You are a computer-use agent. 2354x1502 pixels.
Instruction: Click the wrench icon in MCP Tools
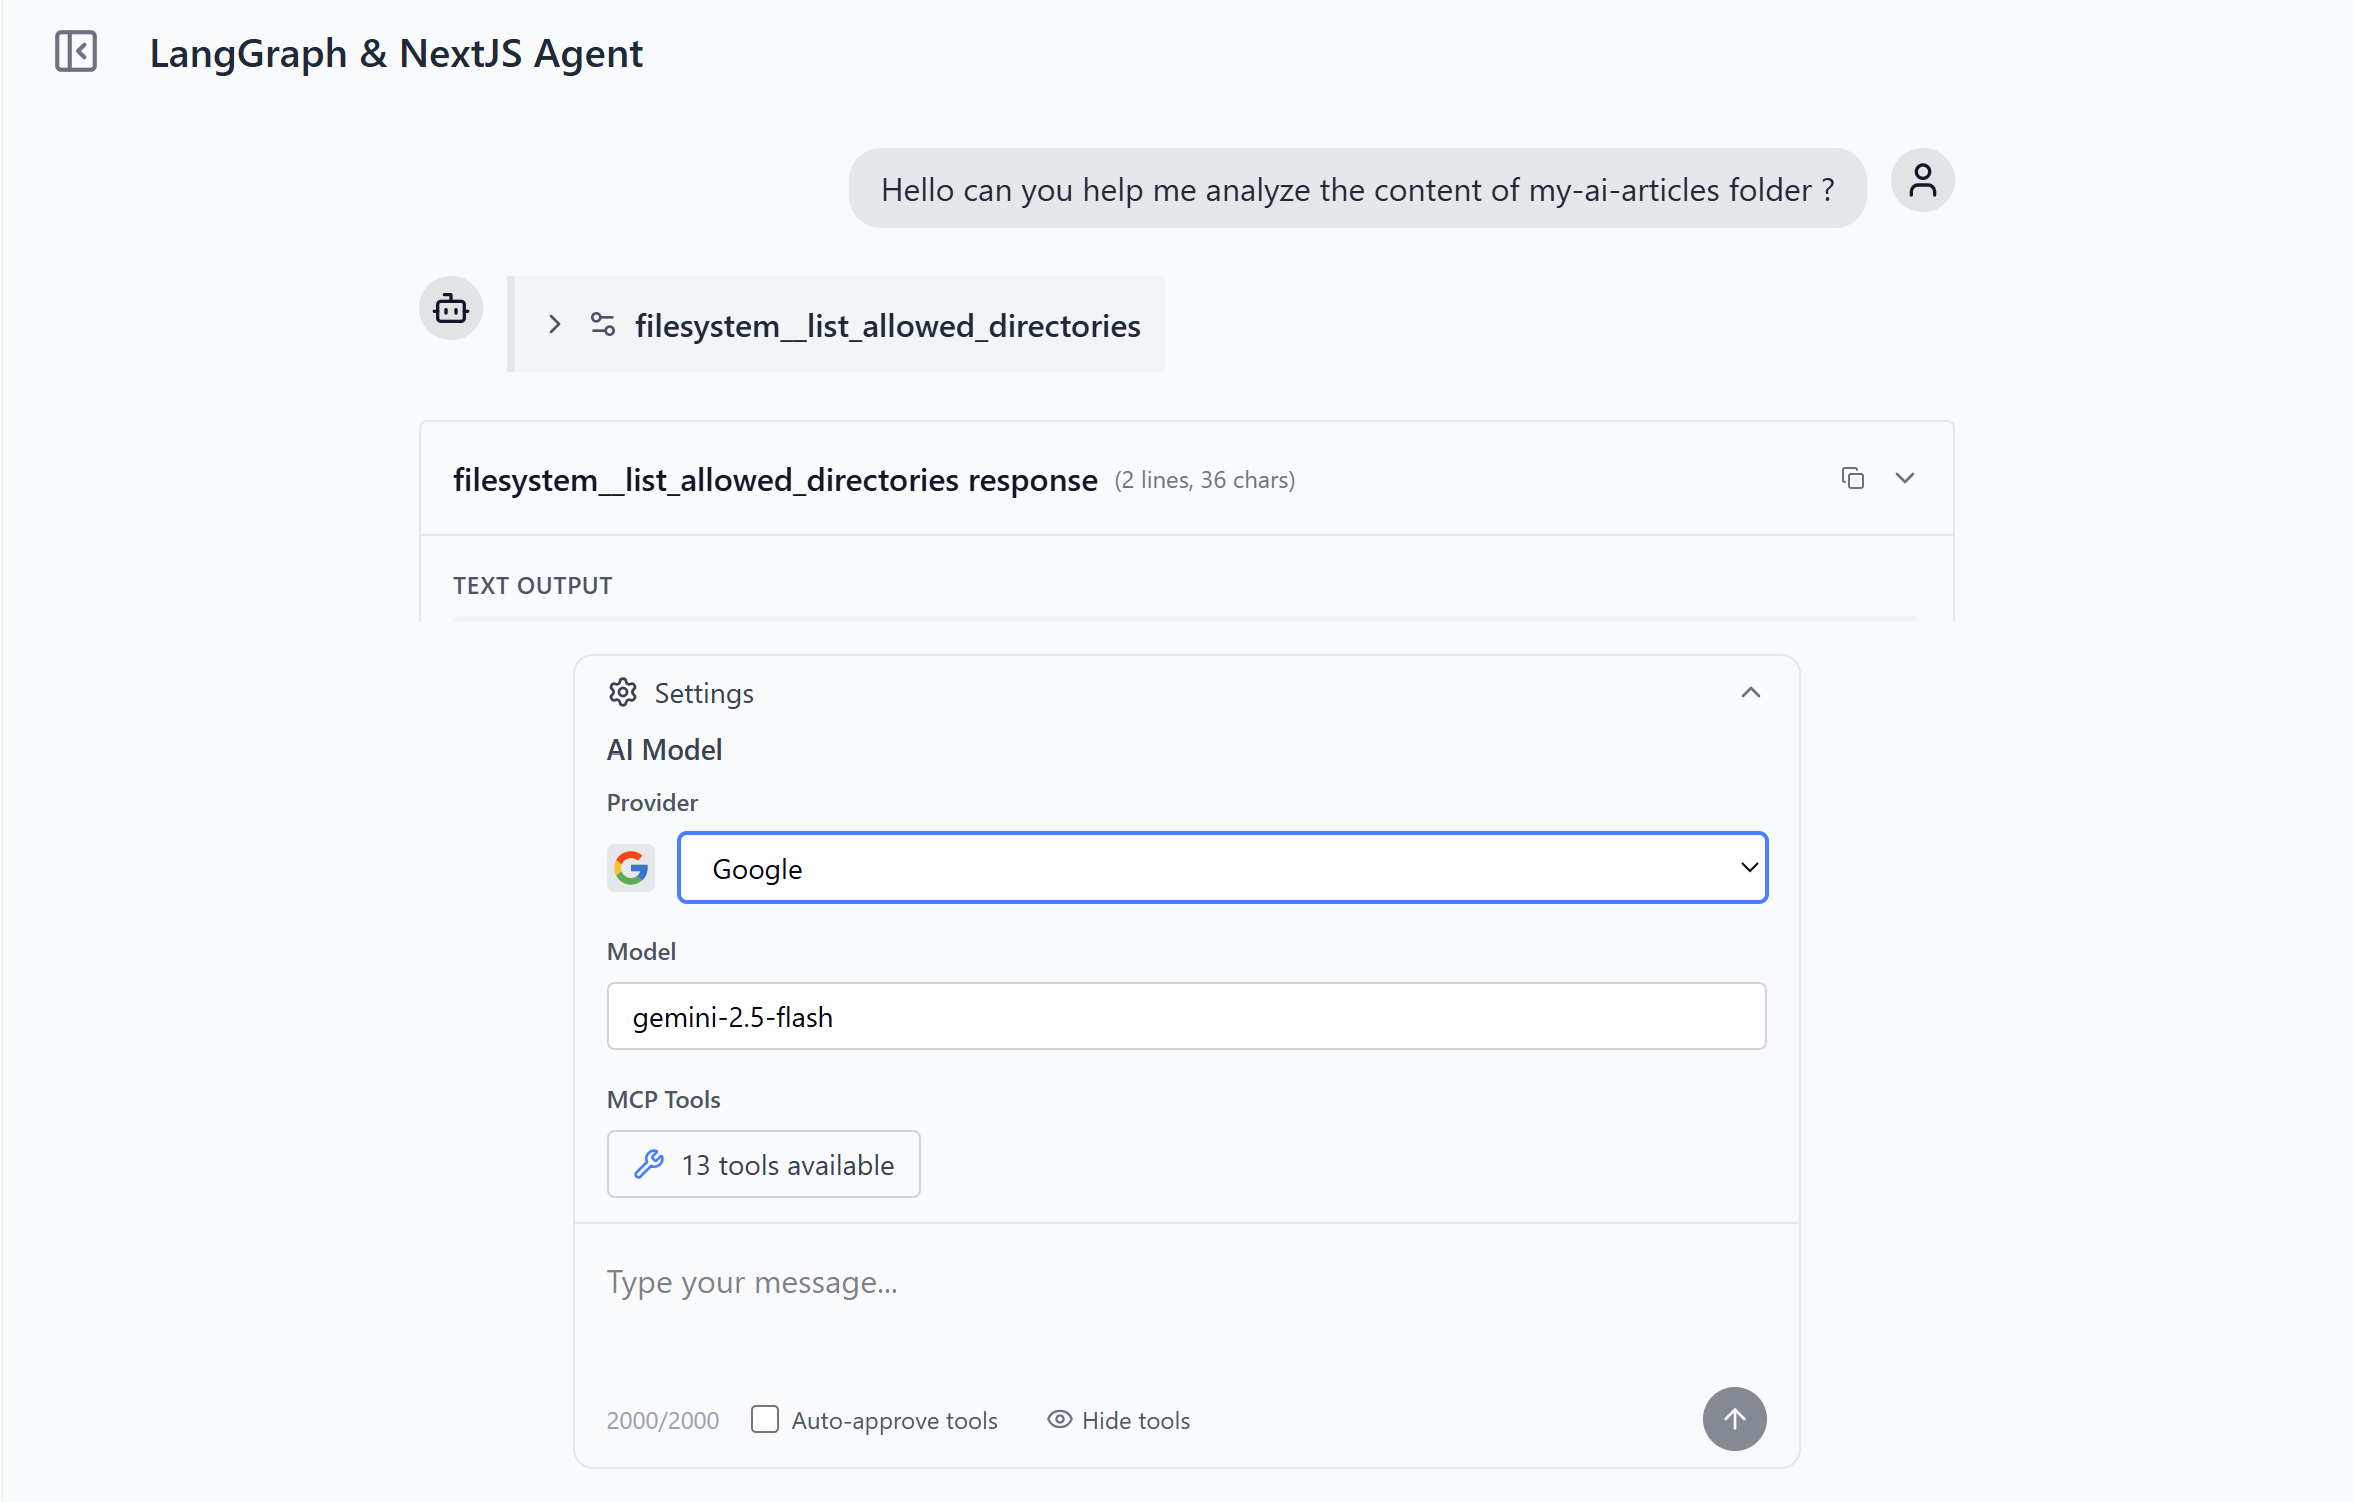[x=649, y=1164]
